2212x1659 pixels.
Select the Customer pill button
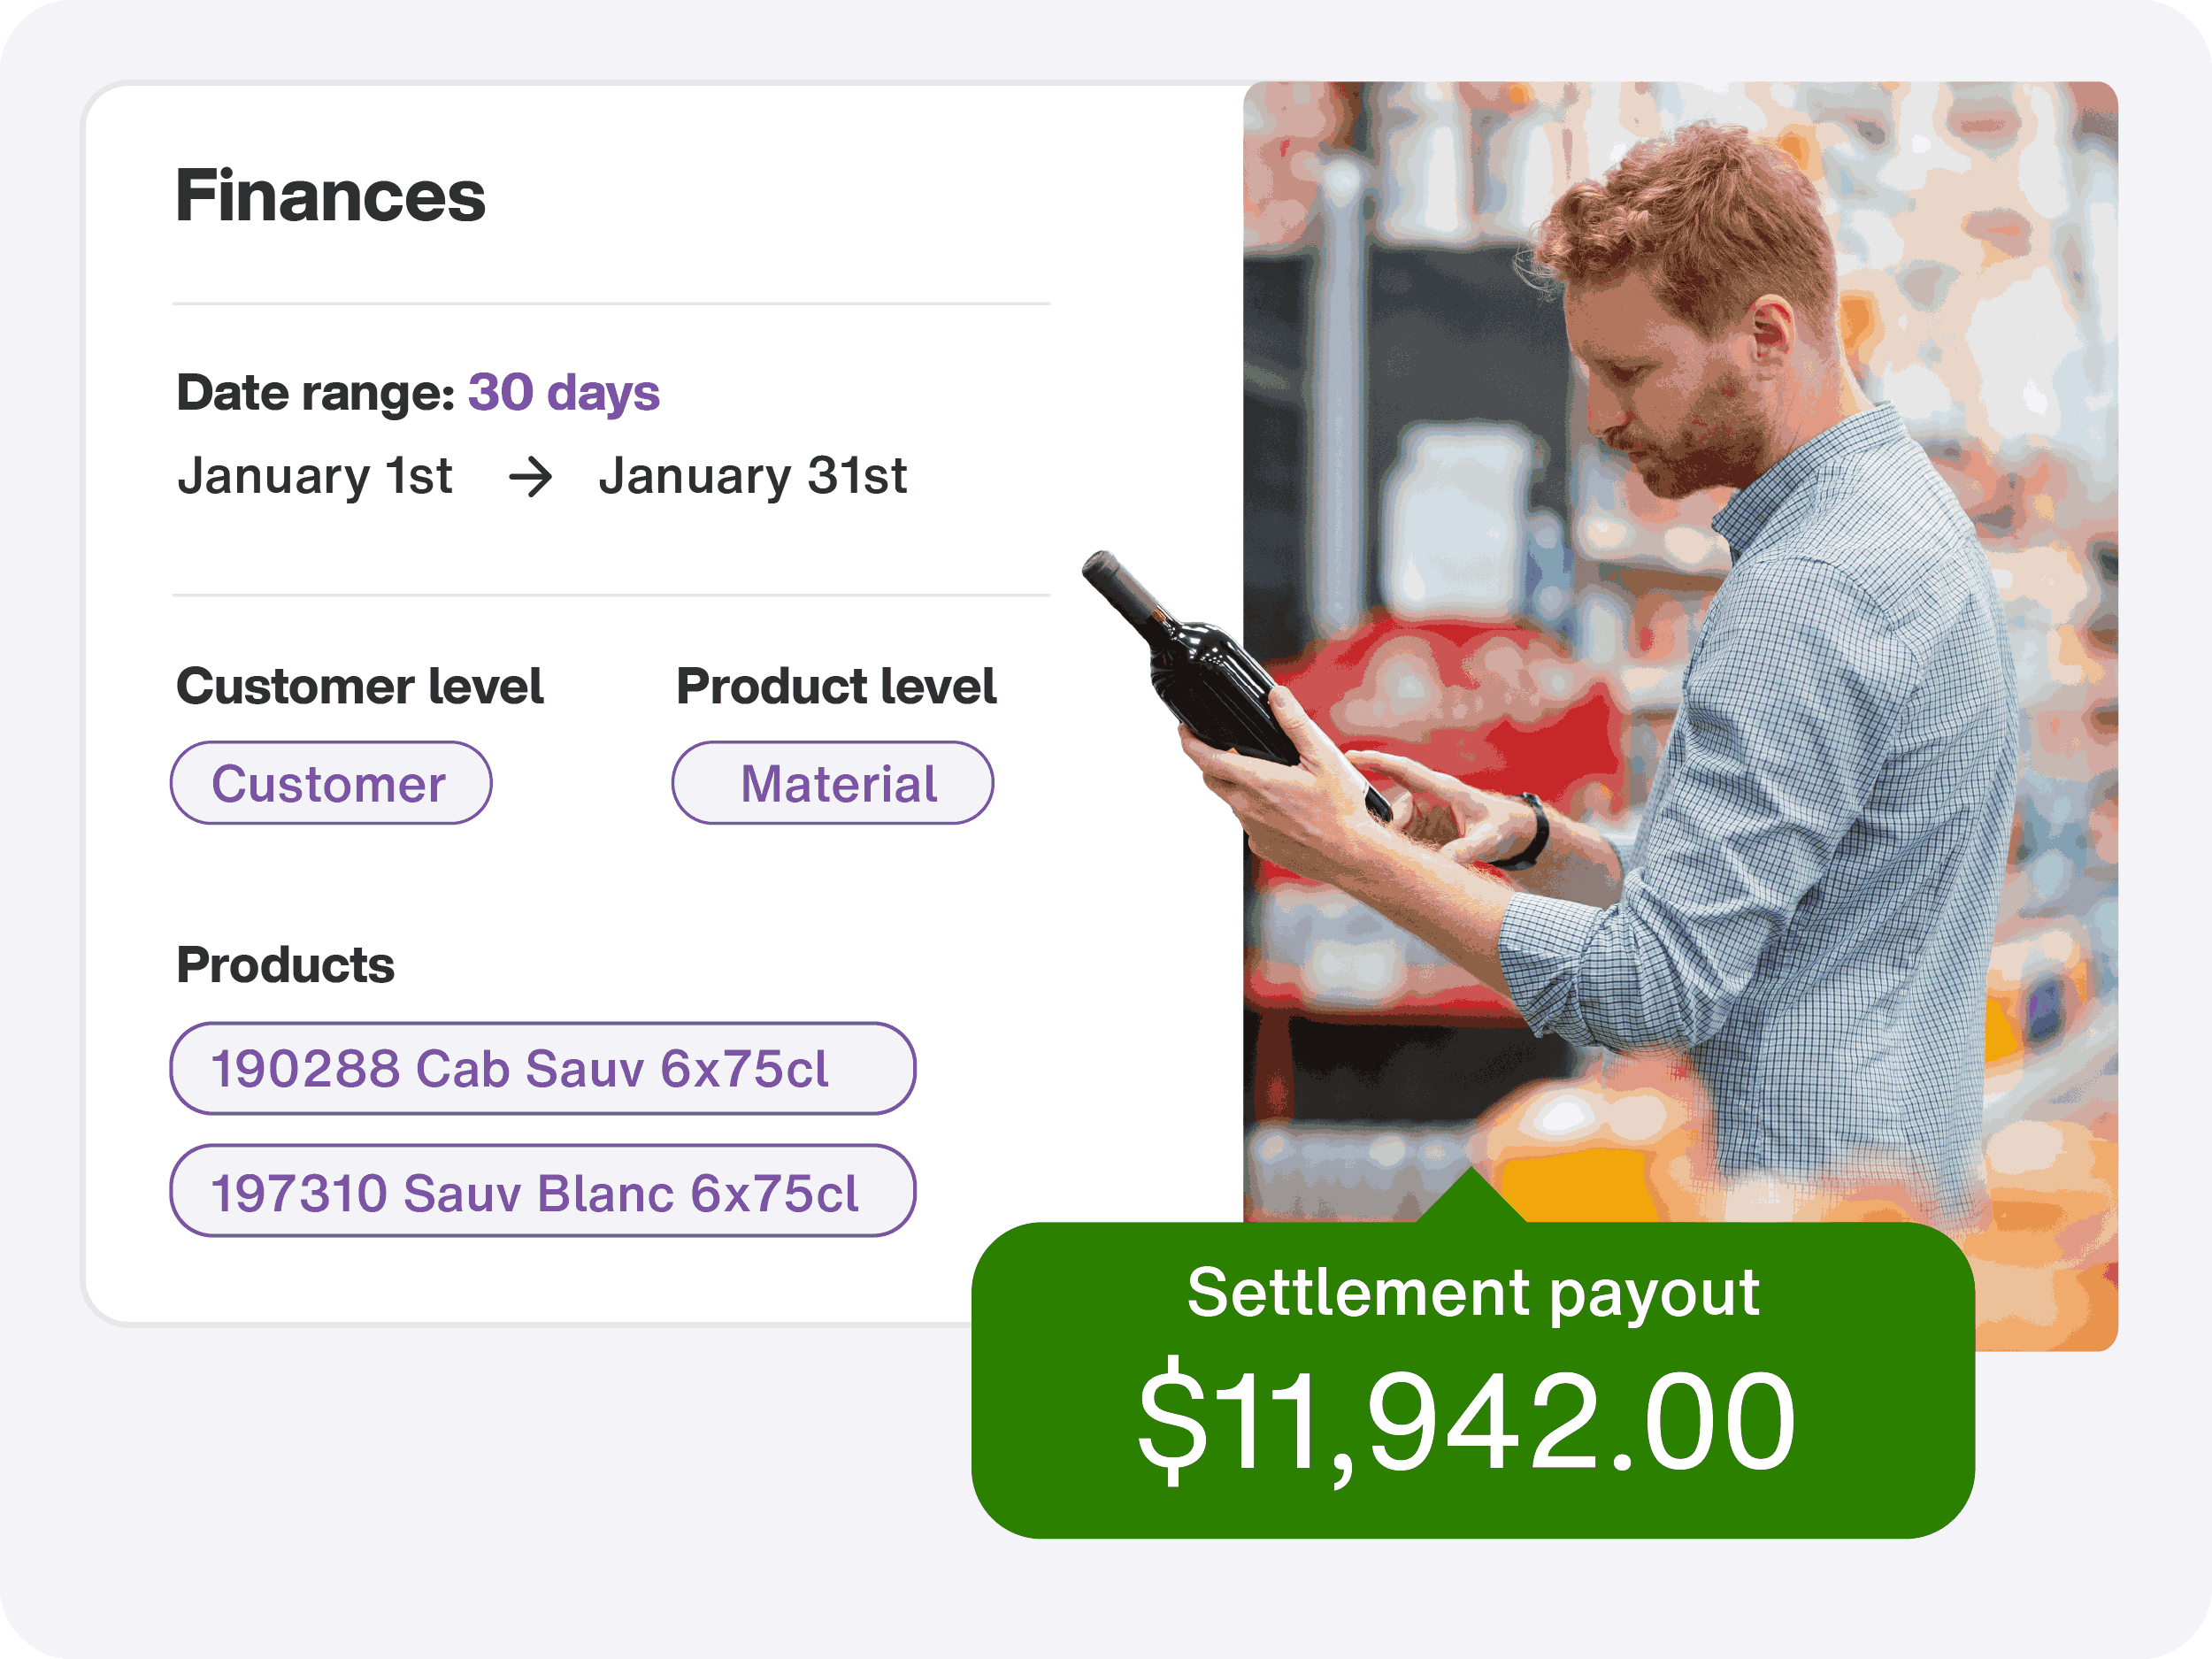point(331,783)
